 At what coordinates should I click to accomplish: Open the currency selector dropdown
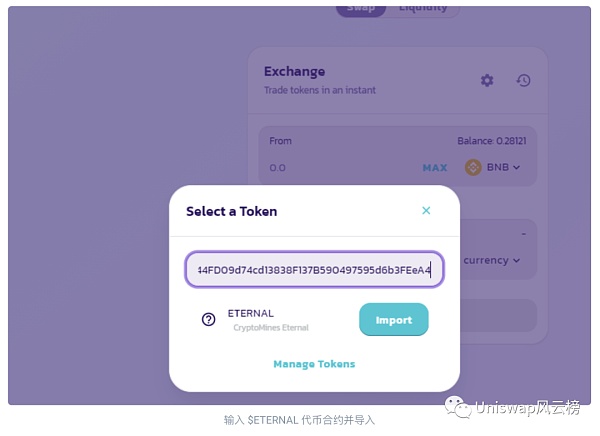pos(492,260)
